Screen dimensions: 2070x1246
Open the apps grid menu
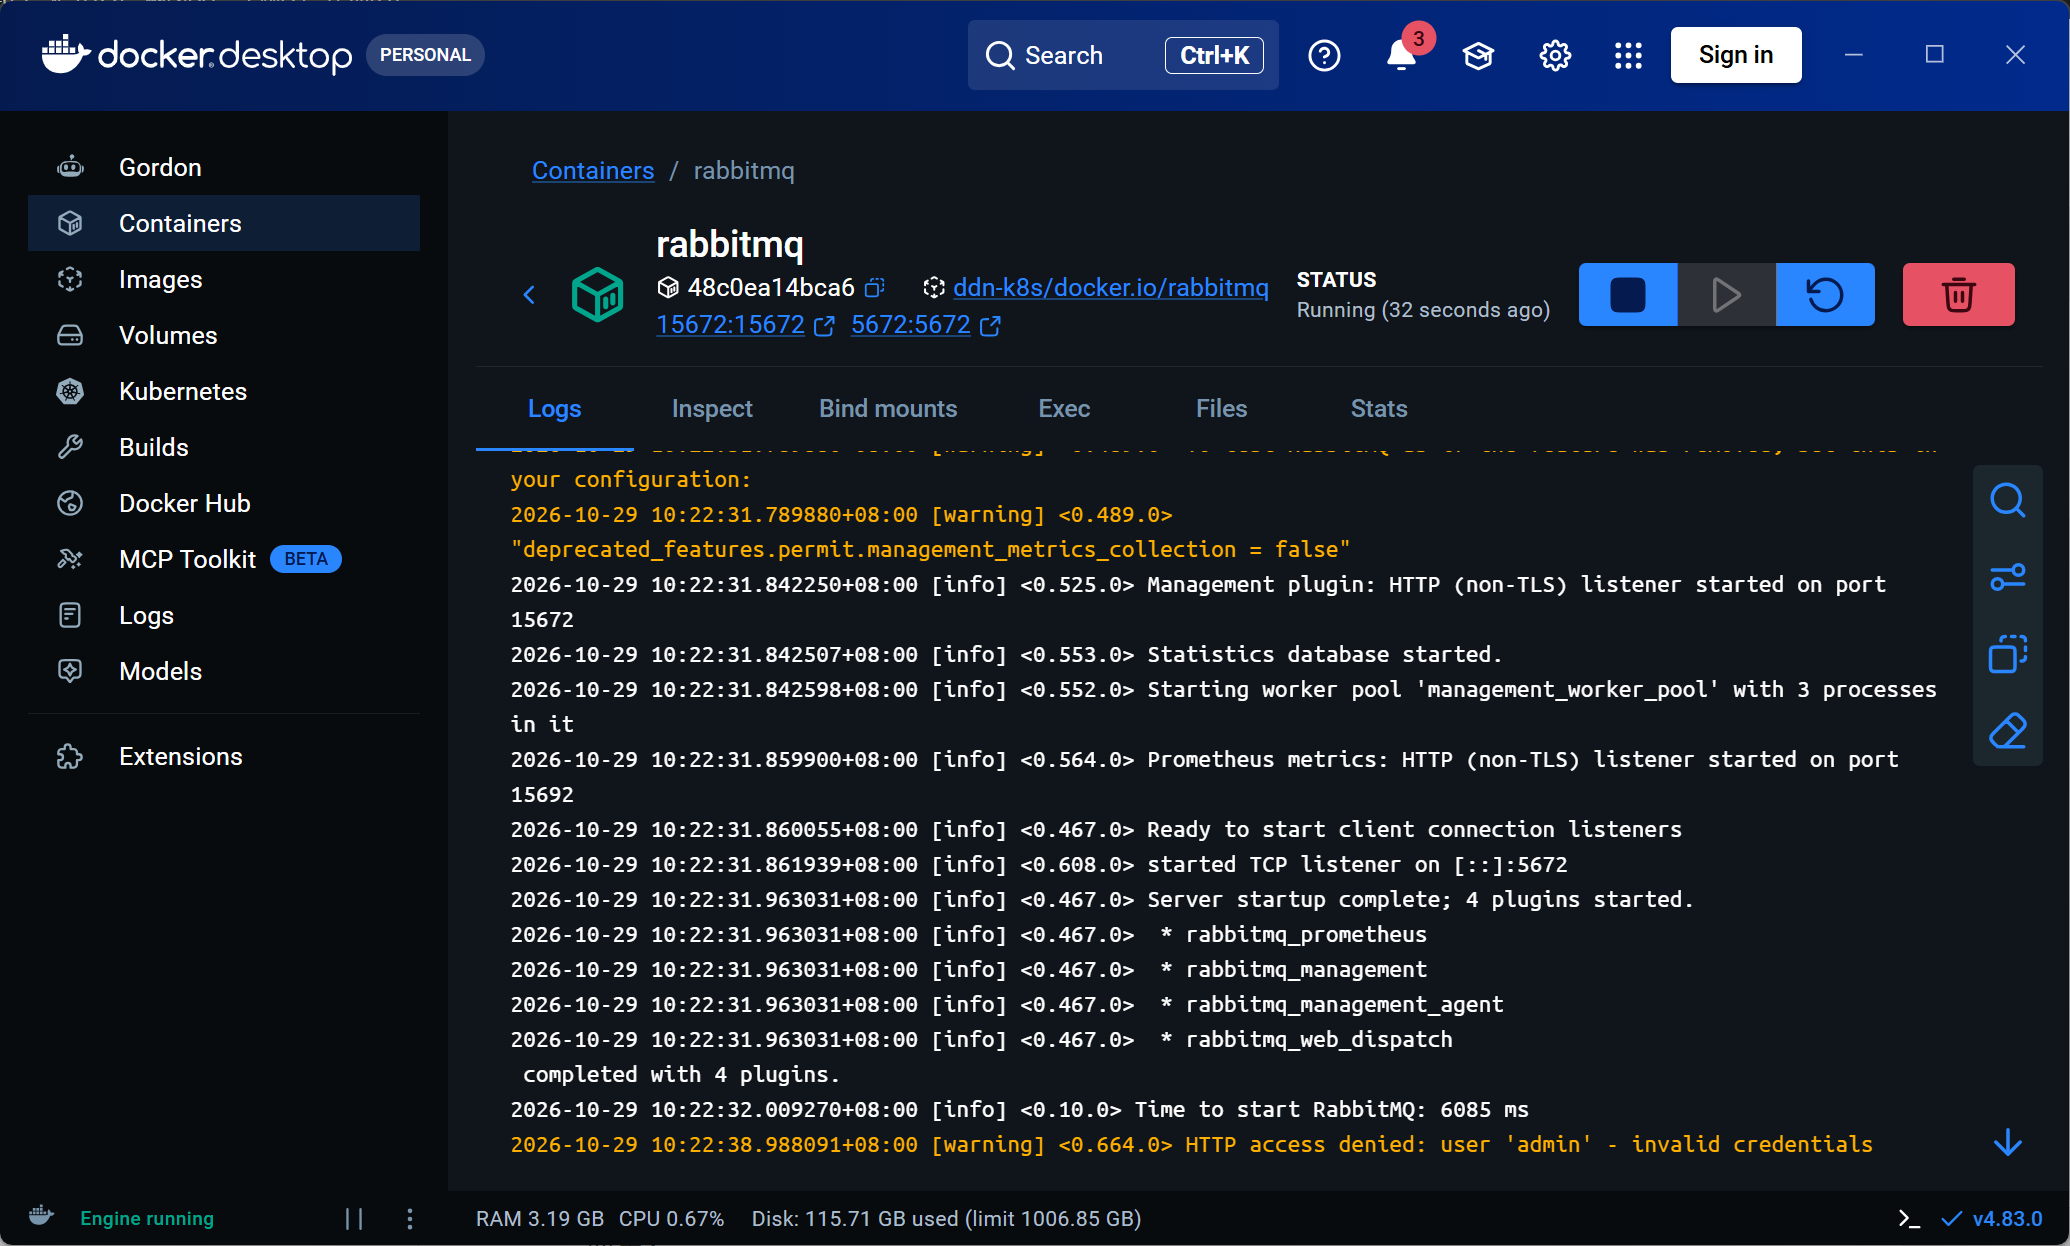pos(1628,55)
